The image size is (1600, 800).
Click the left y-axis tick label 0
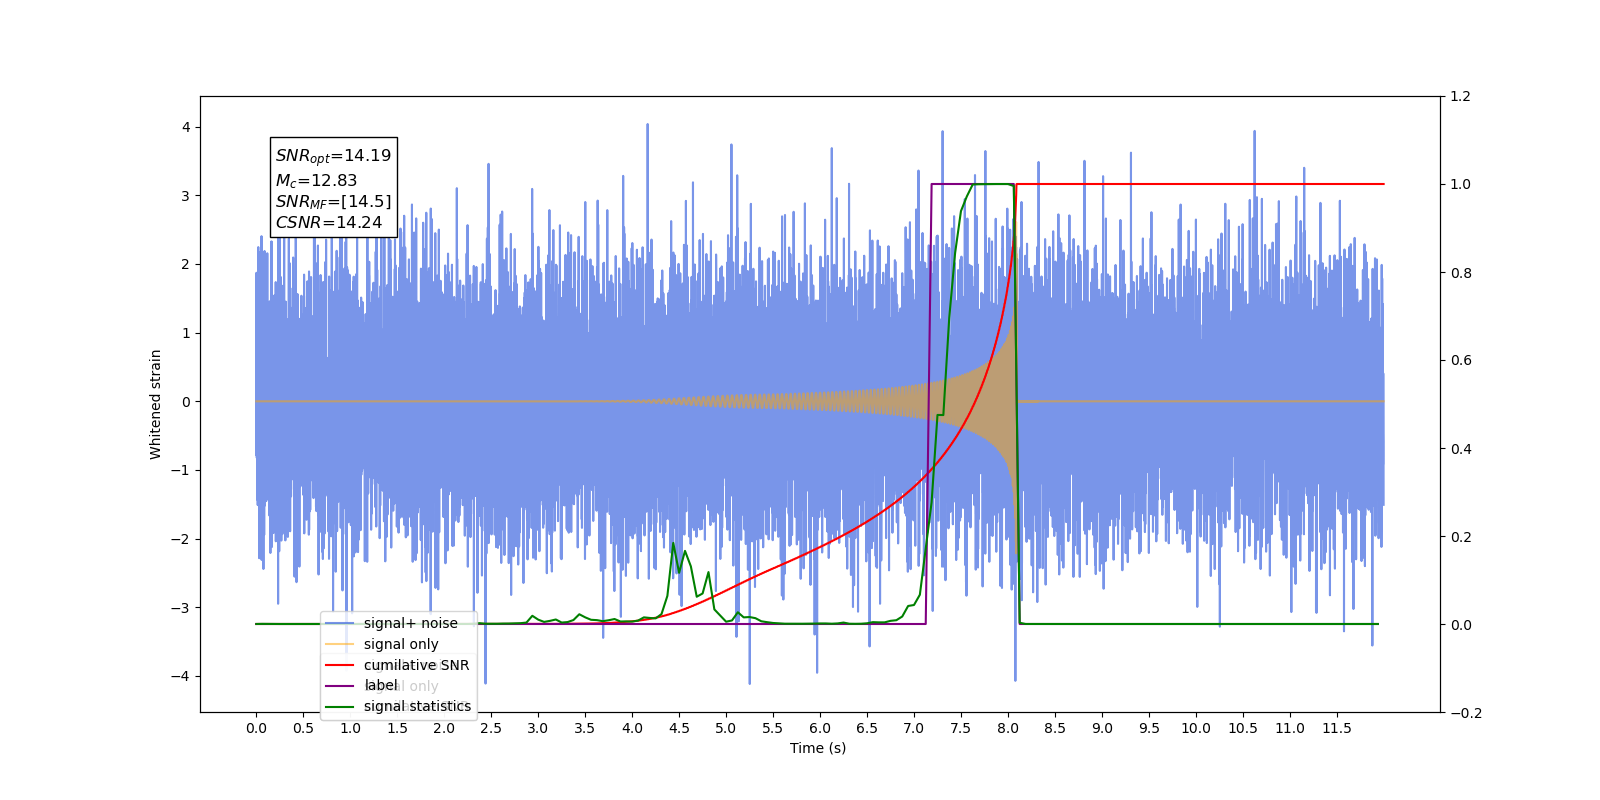coord(186,402)
